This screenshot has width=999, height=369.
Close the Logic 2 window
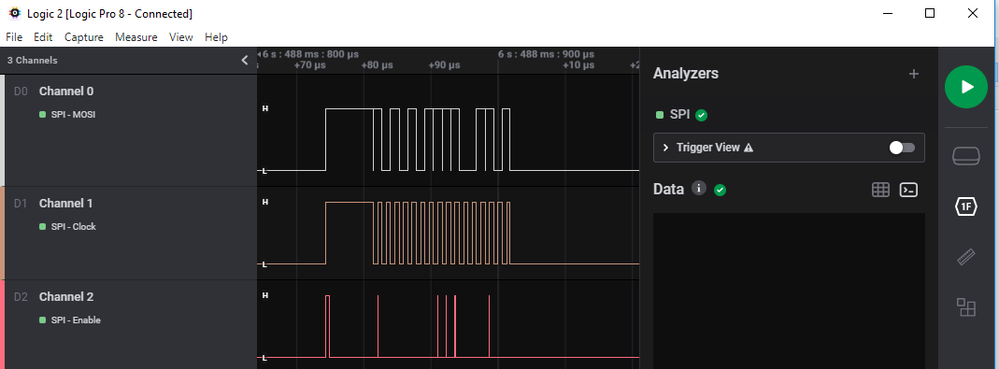(972, 13)
